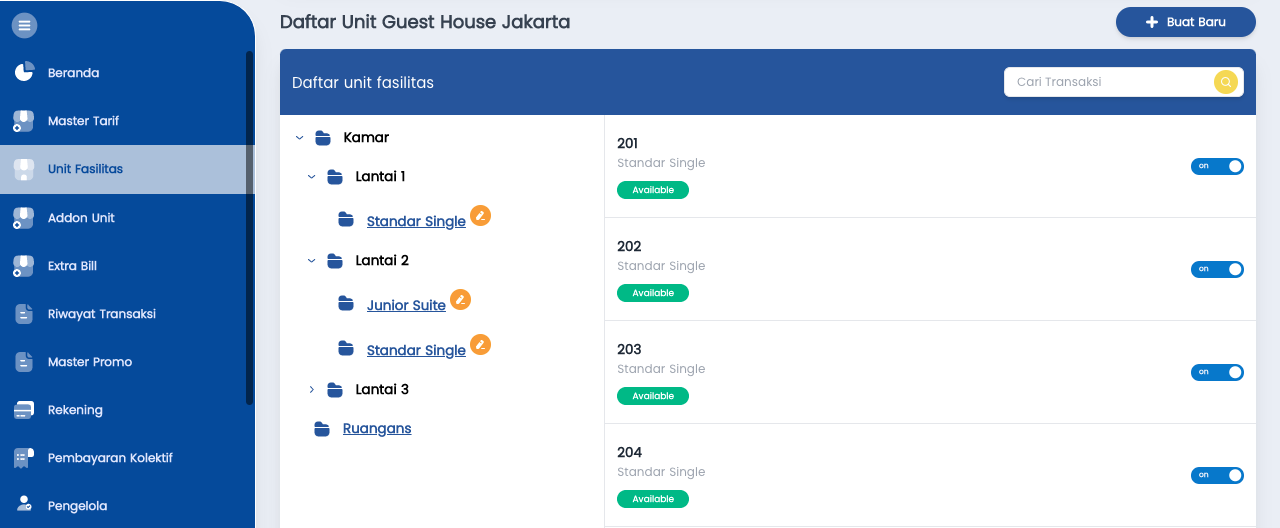This screenshot has width=1280, height=528.
Task: Open the Ruangans link in tree
Action: [377, 429]
